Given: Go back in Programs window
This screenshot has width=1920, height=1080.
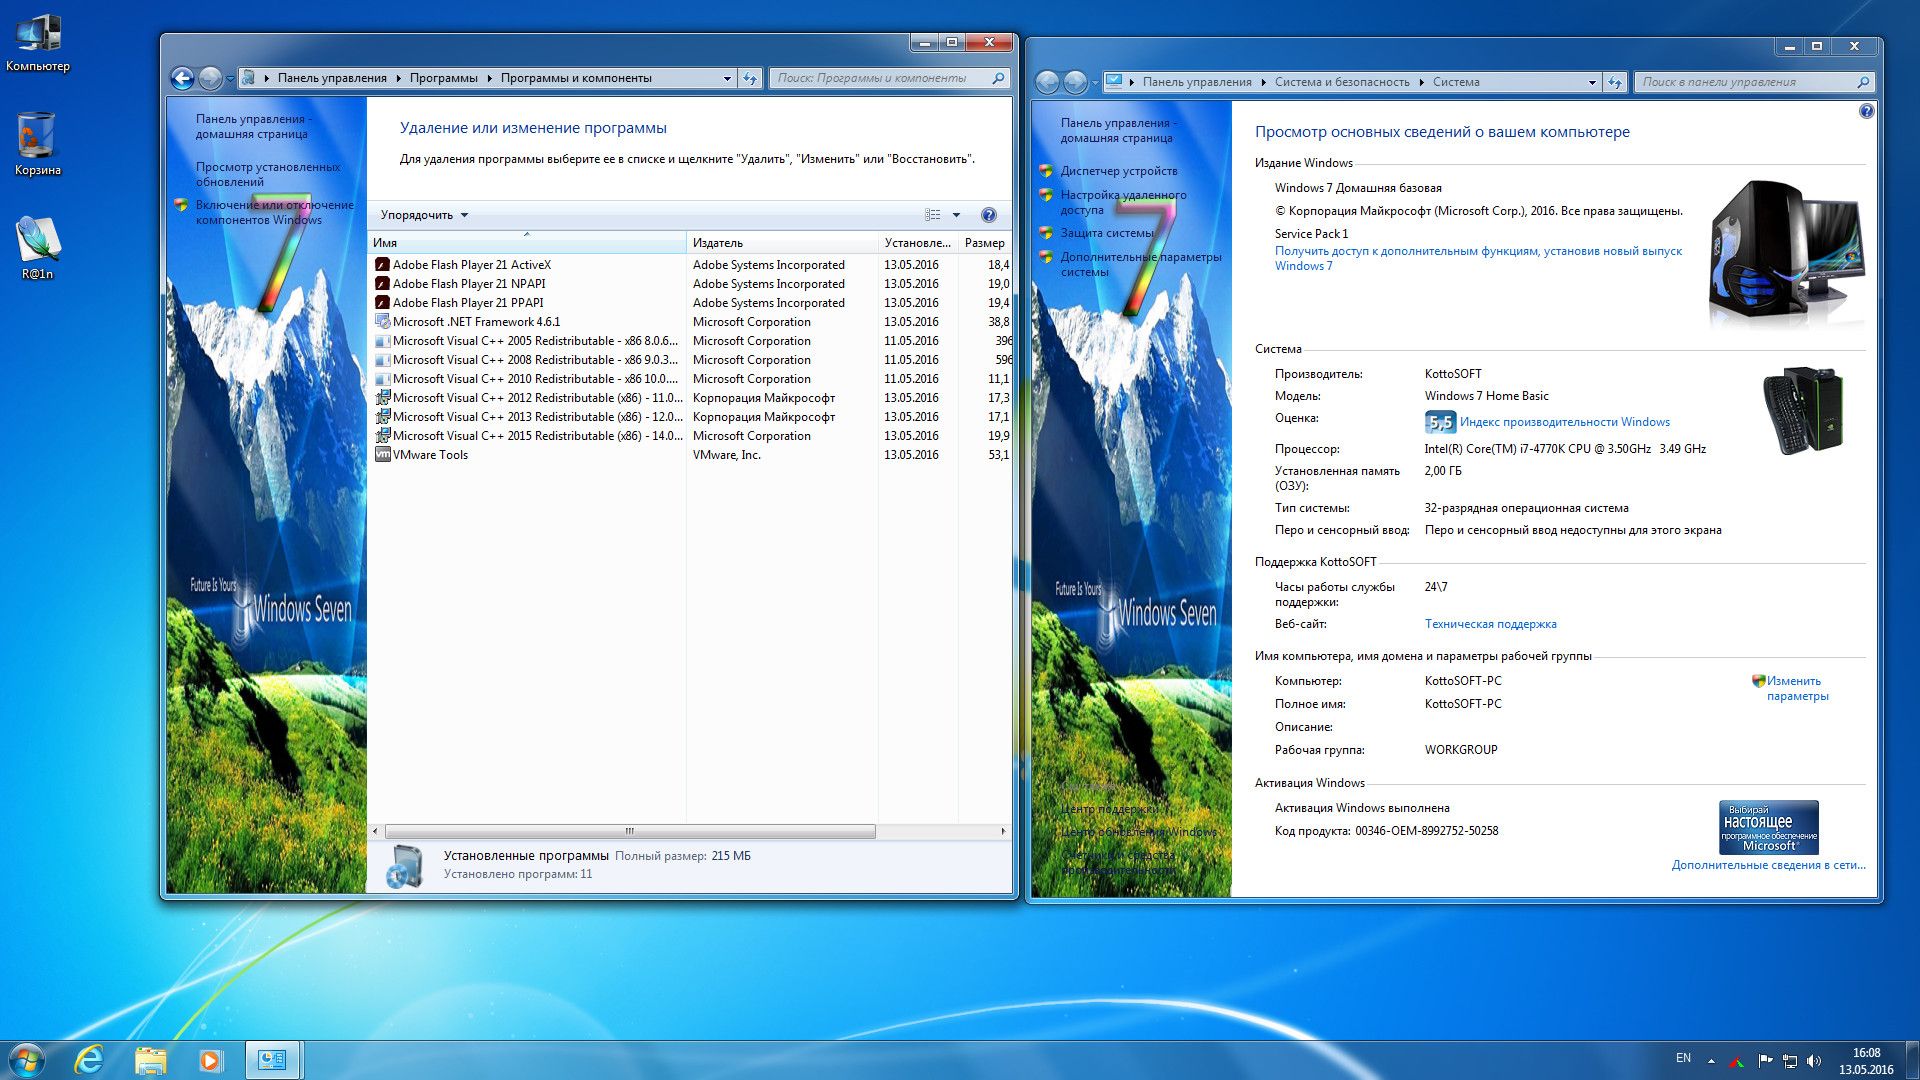Looking at the screenshot, I should (182, 78).
